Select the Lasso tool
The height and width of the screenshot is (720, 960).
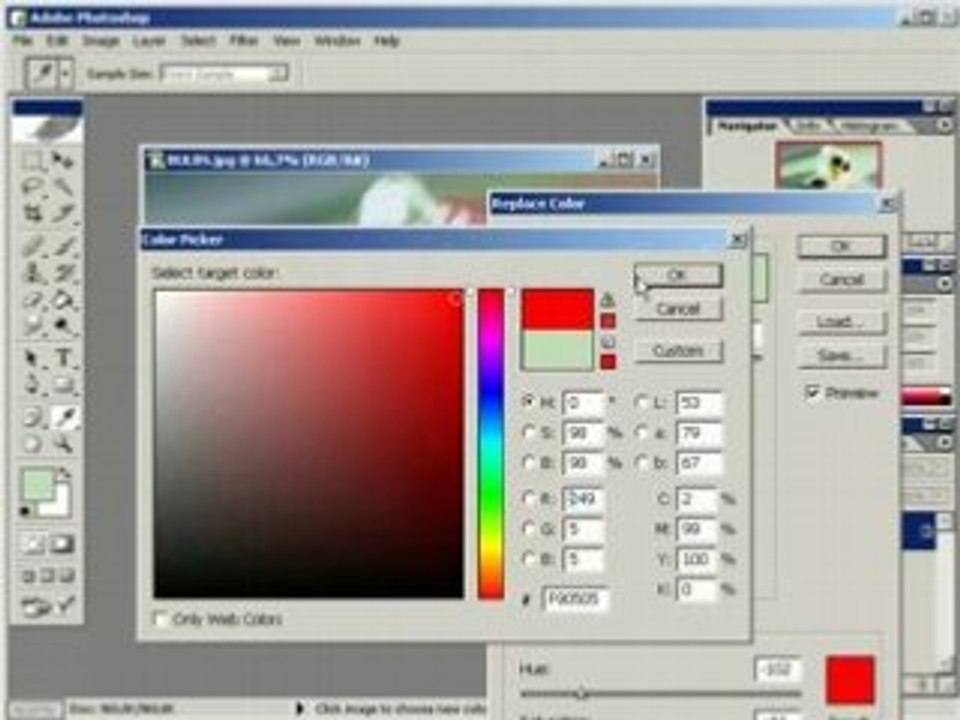tap(32, 187)
